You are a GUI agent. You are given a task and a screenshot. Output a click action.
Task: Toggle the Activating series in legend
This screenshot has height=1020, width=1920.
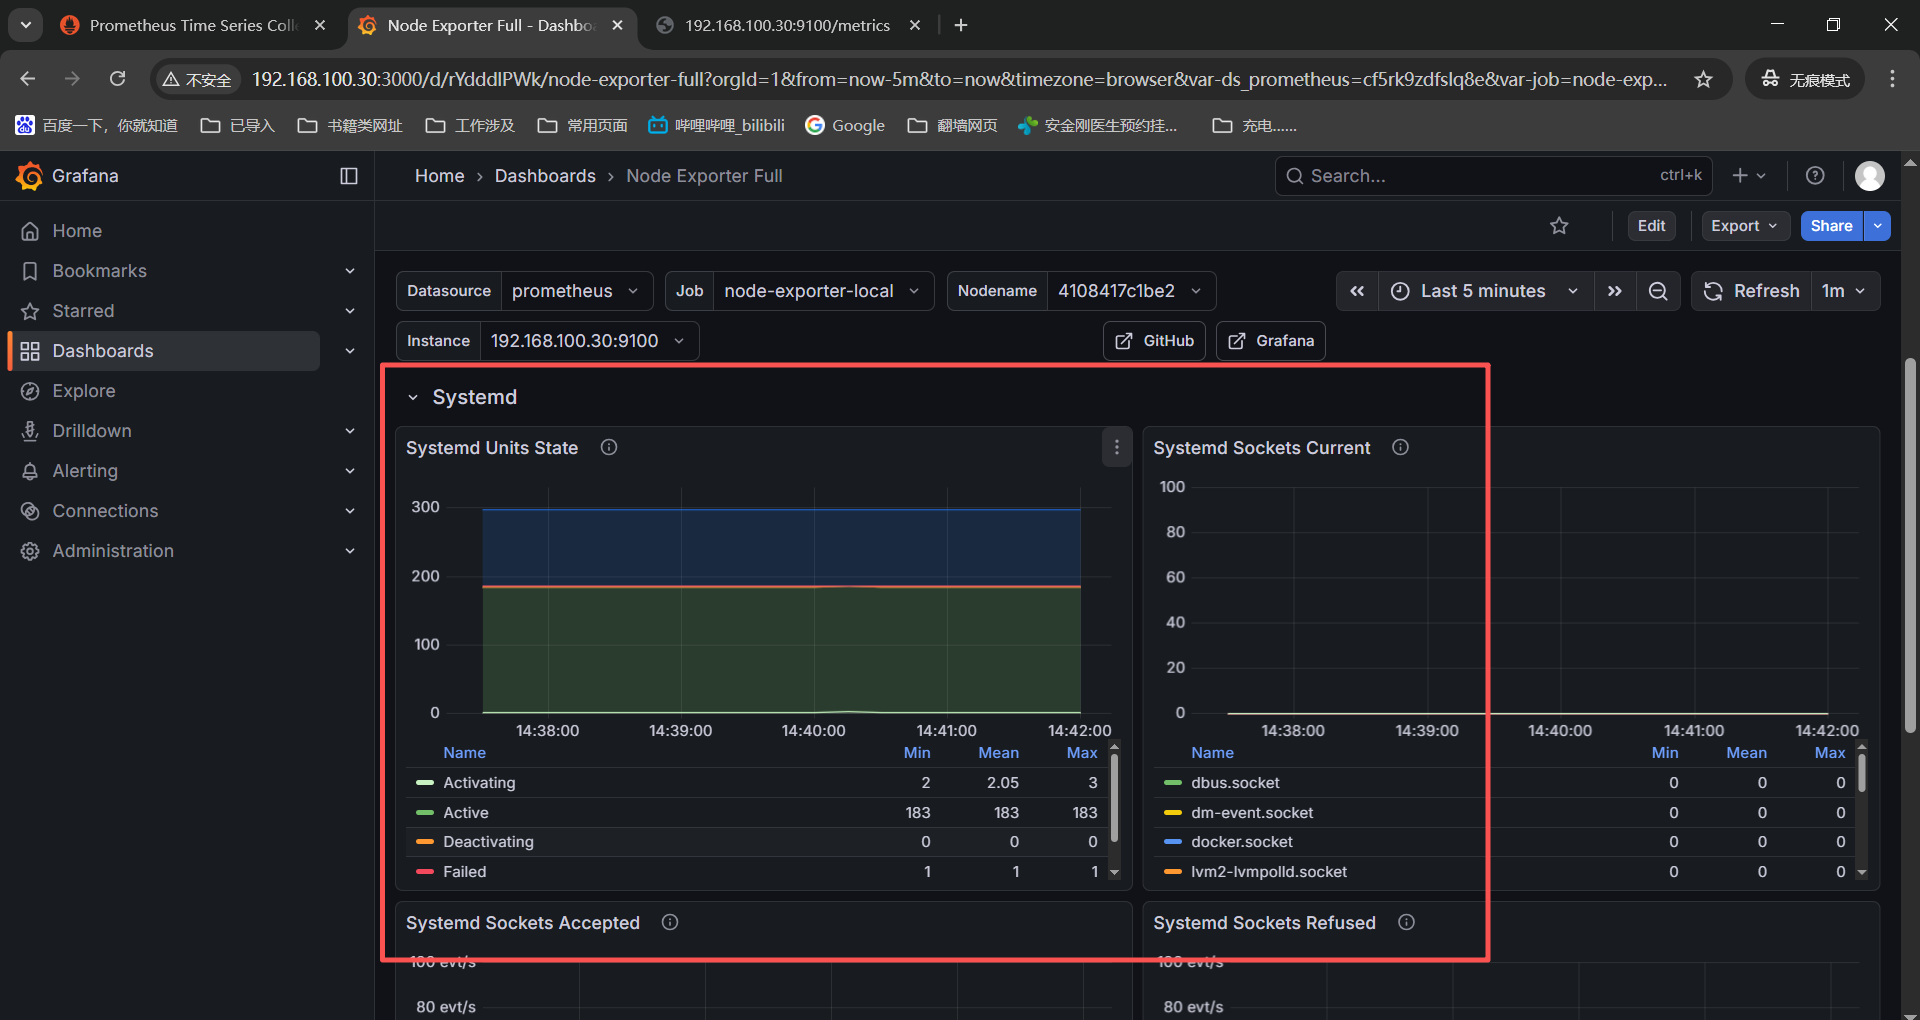pyautogui.click(x=479, y=783)
